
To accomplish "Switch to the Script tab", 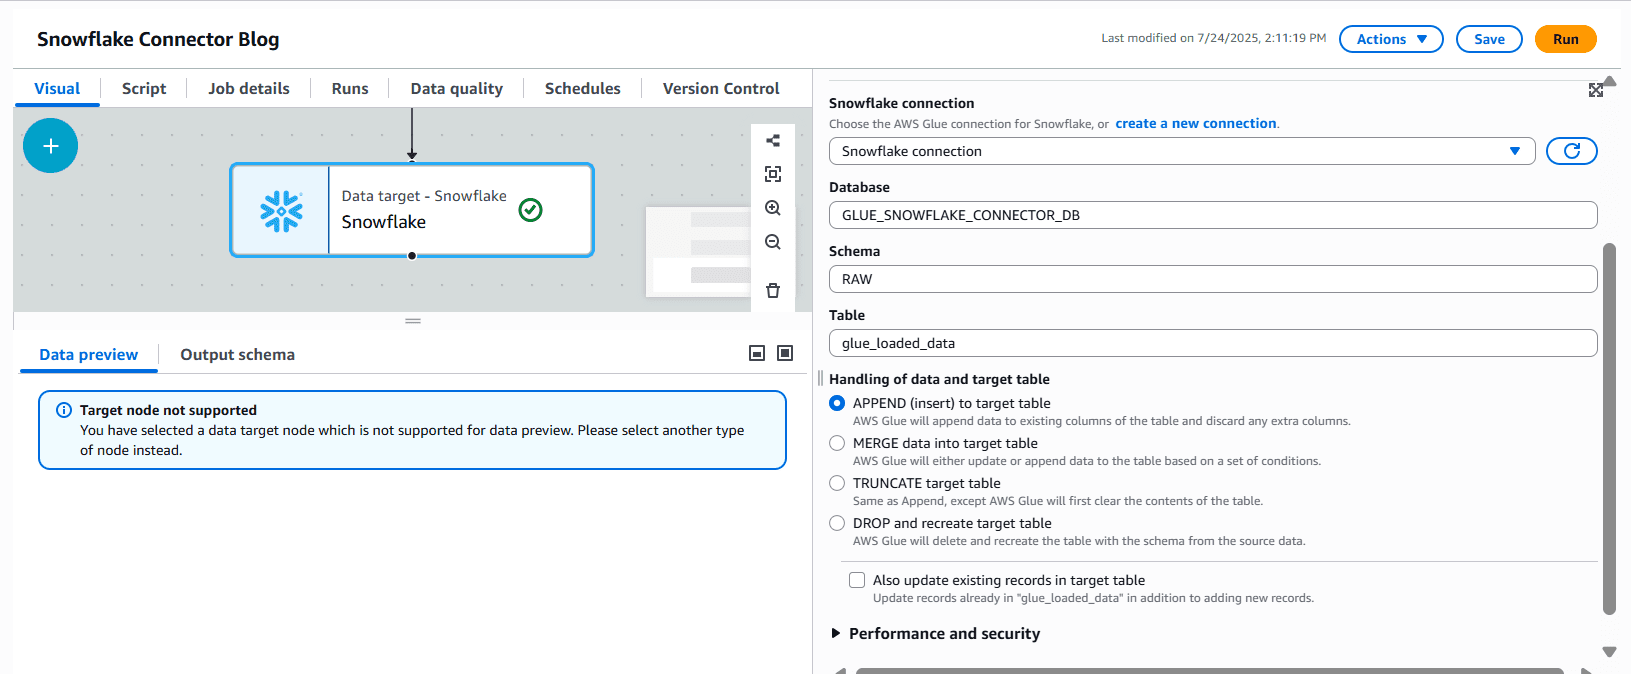I will tap(144, 88).
